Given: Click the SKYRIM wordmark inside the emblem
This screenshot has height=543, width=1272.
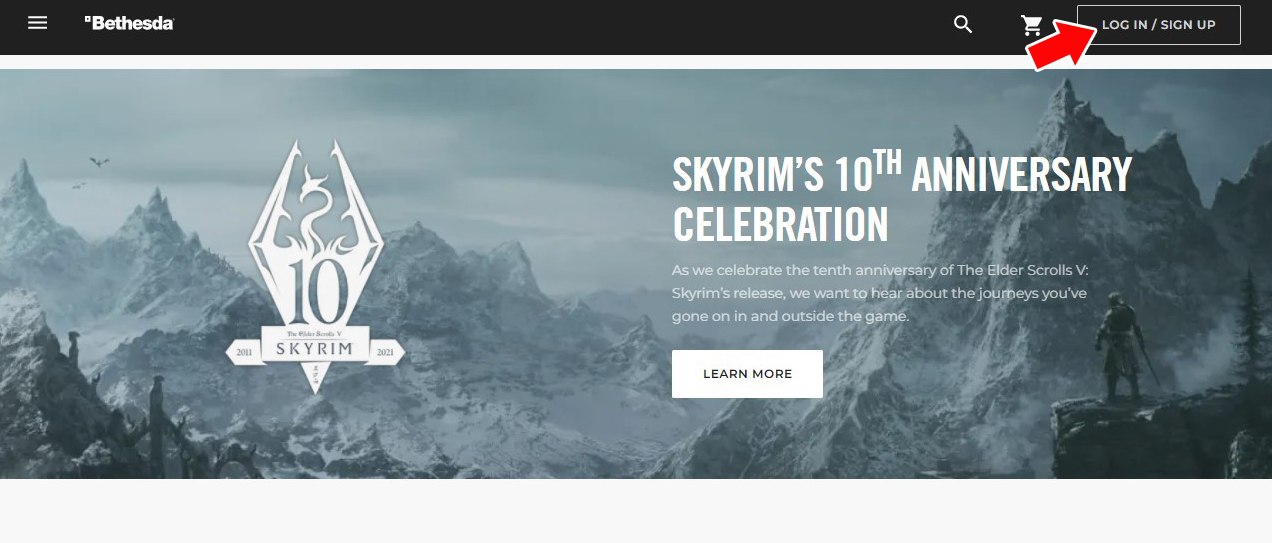Looking at the screenshot, I should click(x=315, y=349).
